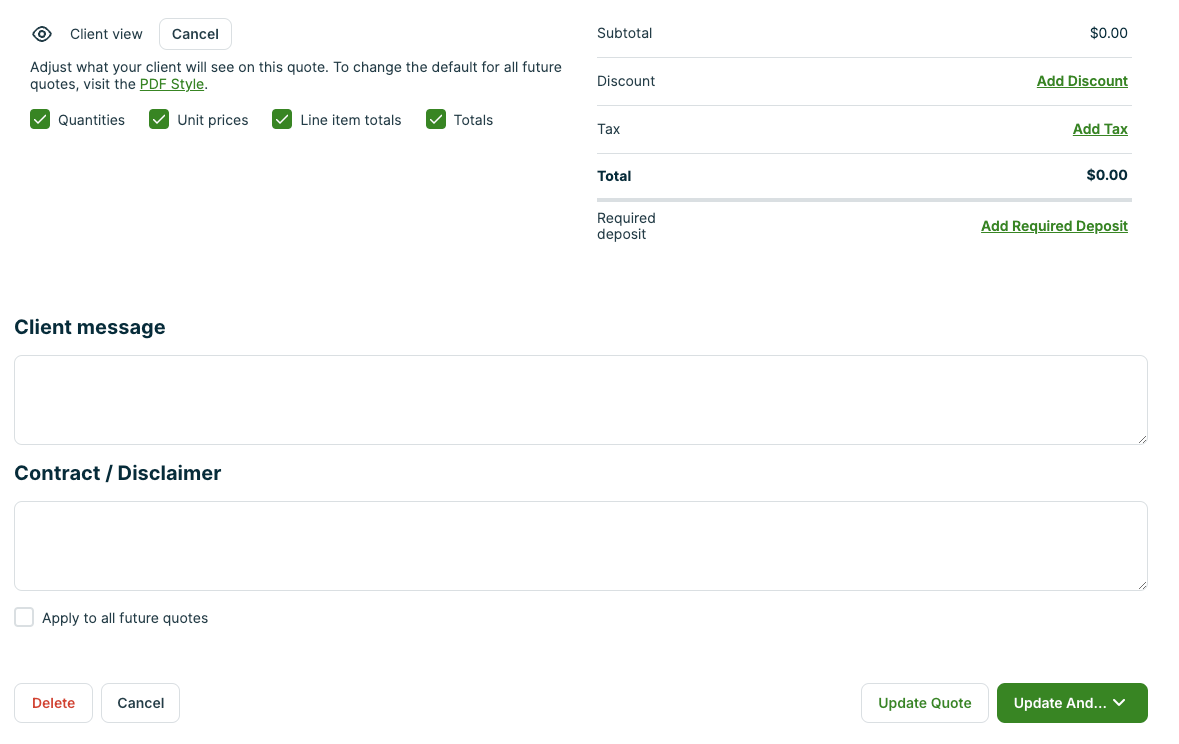Disable Line item totals checkbox
Viewport: 1179px width, 744px height.
282,120
